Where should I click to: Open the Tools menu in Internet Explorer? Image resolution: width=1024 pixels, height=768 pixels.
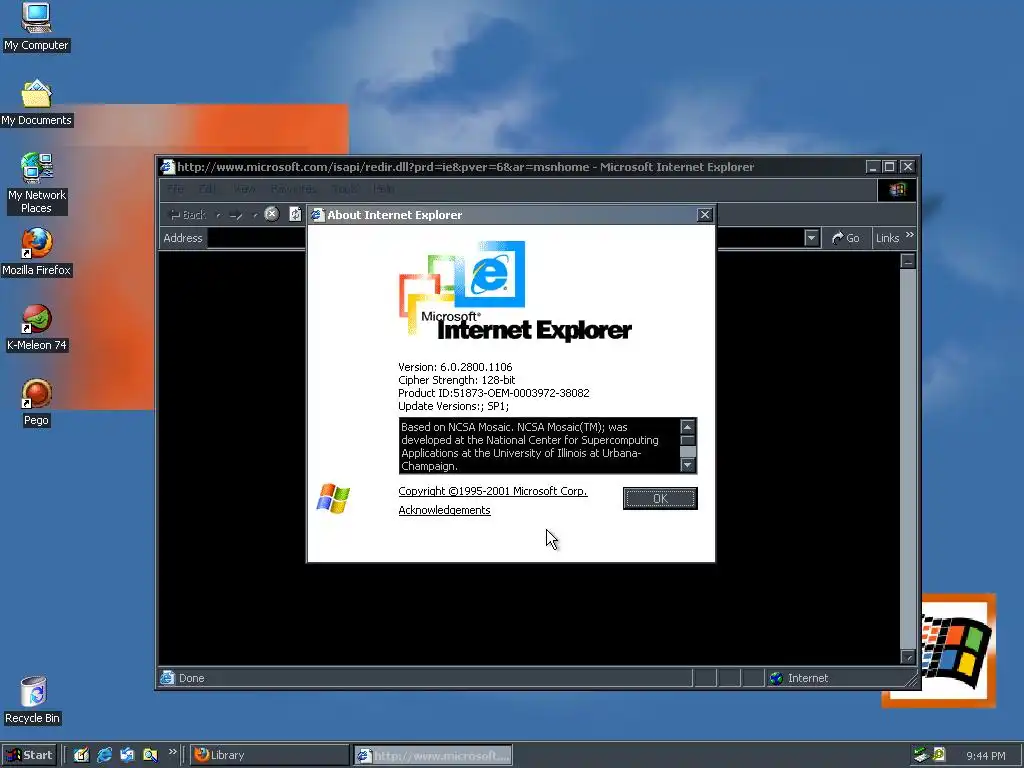344,189
